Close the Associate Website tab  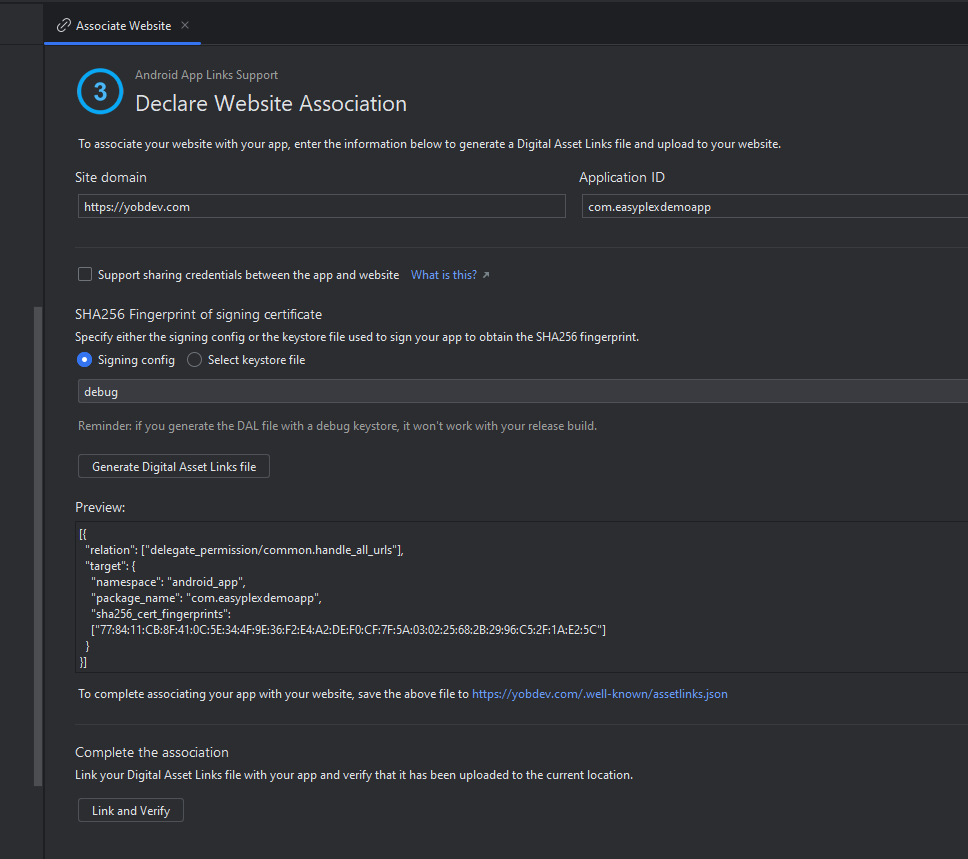tap(184, 27)
